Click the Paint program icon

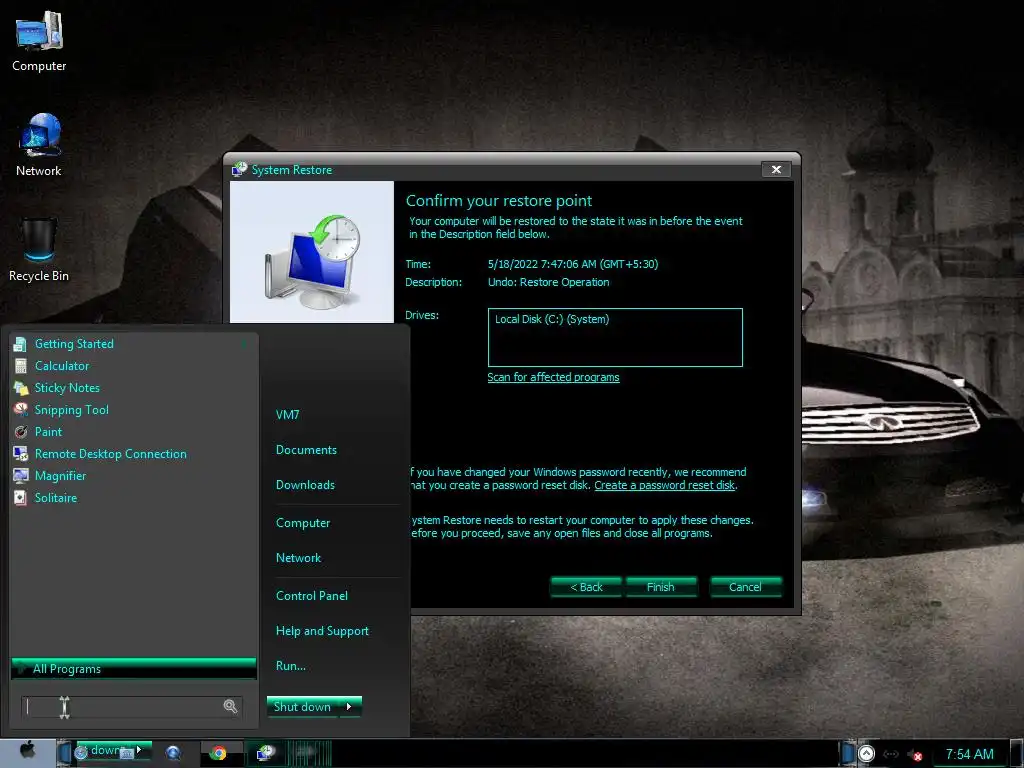click(20, 432)
